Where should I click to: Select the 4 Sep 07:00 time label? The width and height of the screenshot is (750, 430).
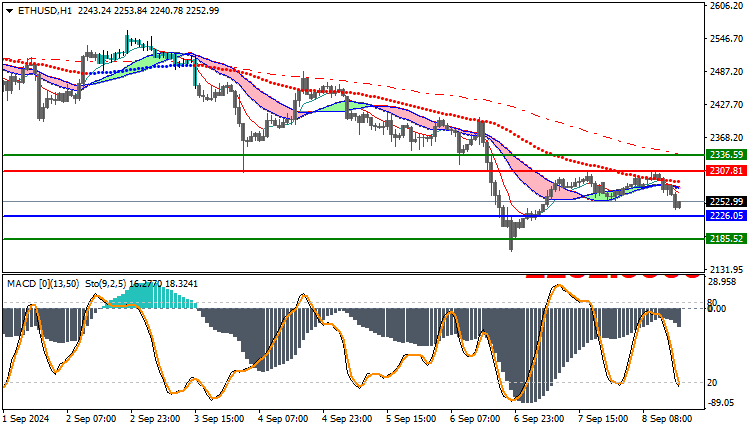click(x=283, y=419)
